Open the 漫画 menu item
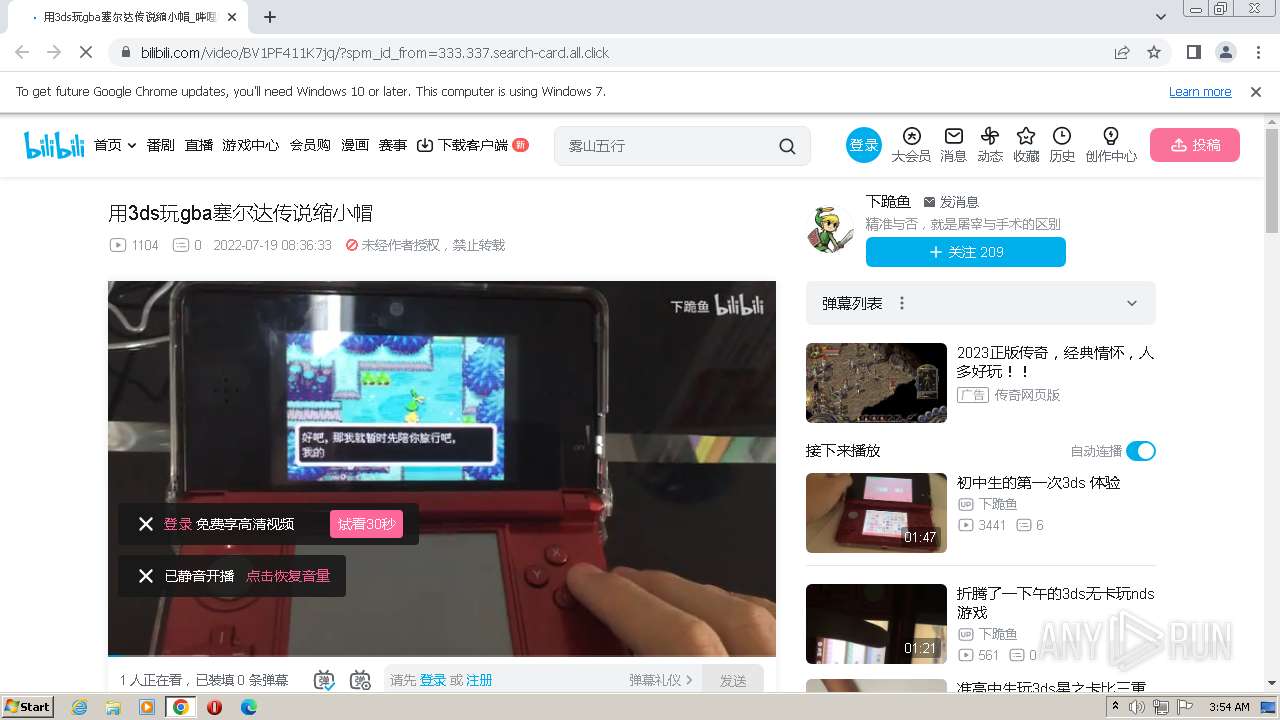This screenshot has height=720, width=1280. pos(355,145)
